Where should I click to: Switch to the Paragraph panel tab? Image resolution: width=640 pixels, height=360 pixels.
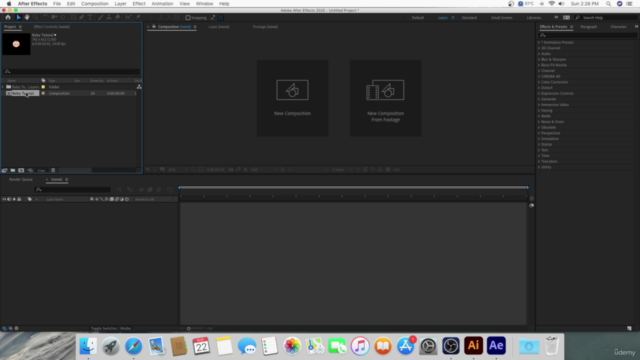click(589, 27)
